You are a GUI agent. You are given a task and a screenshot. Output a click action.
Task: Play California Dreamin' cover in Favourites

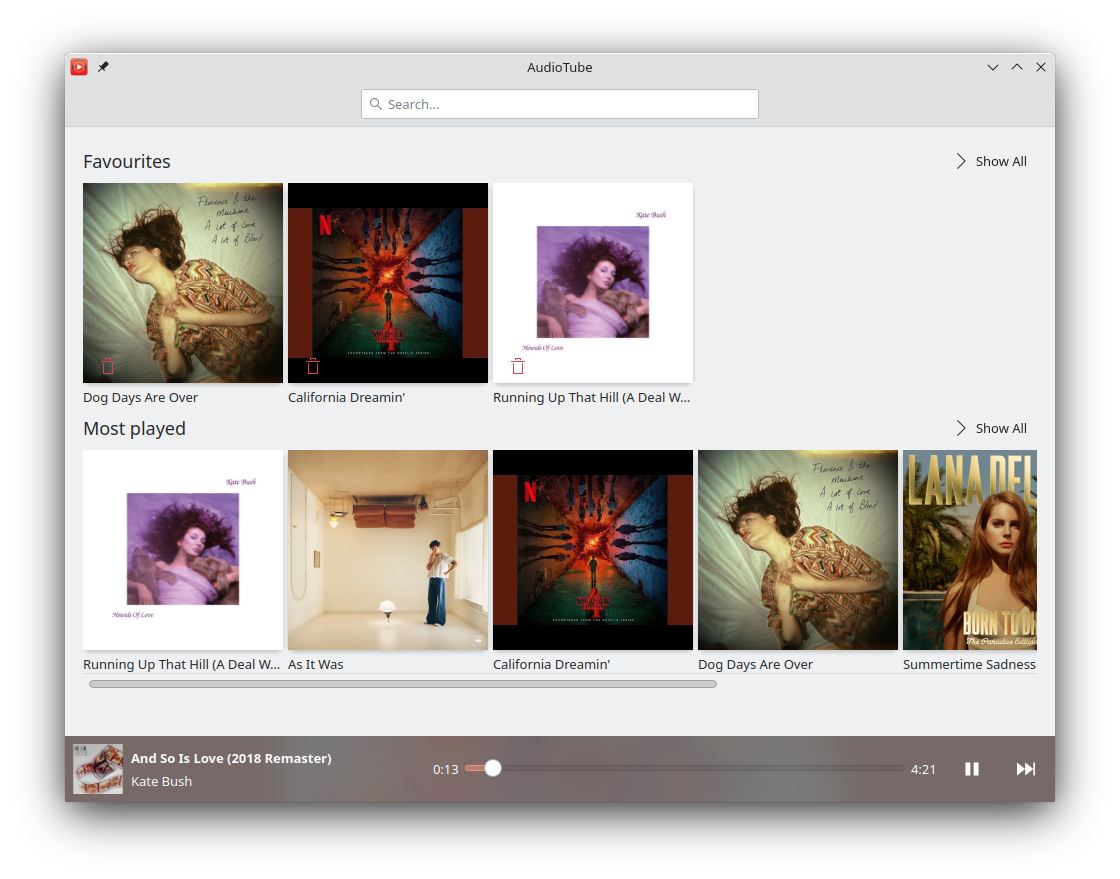(388, 283)
